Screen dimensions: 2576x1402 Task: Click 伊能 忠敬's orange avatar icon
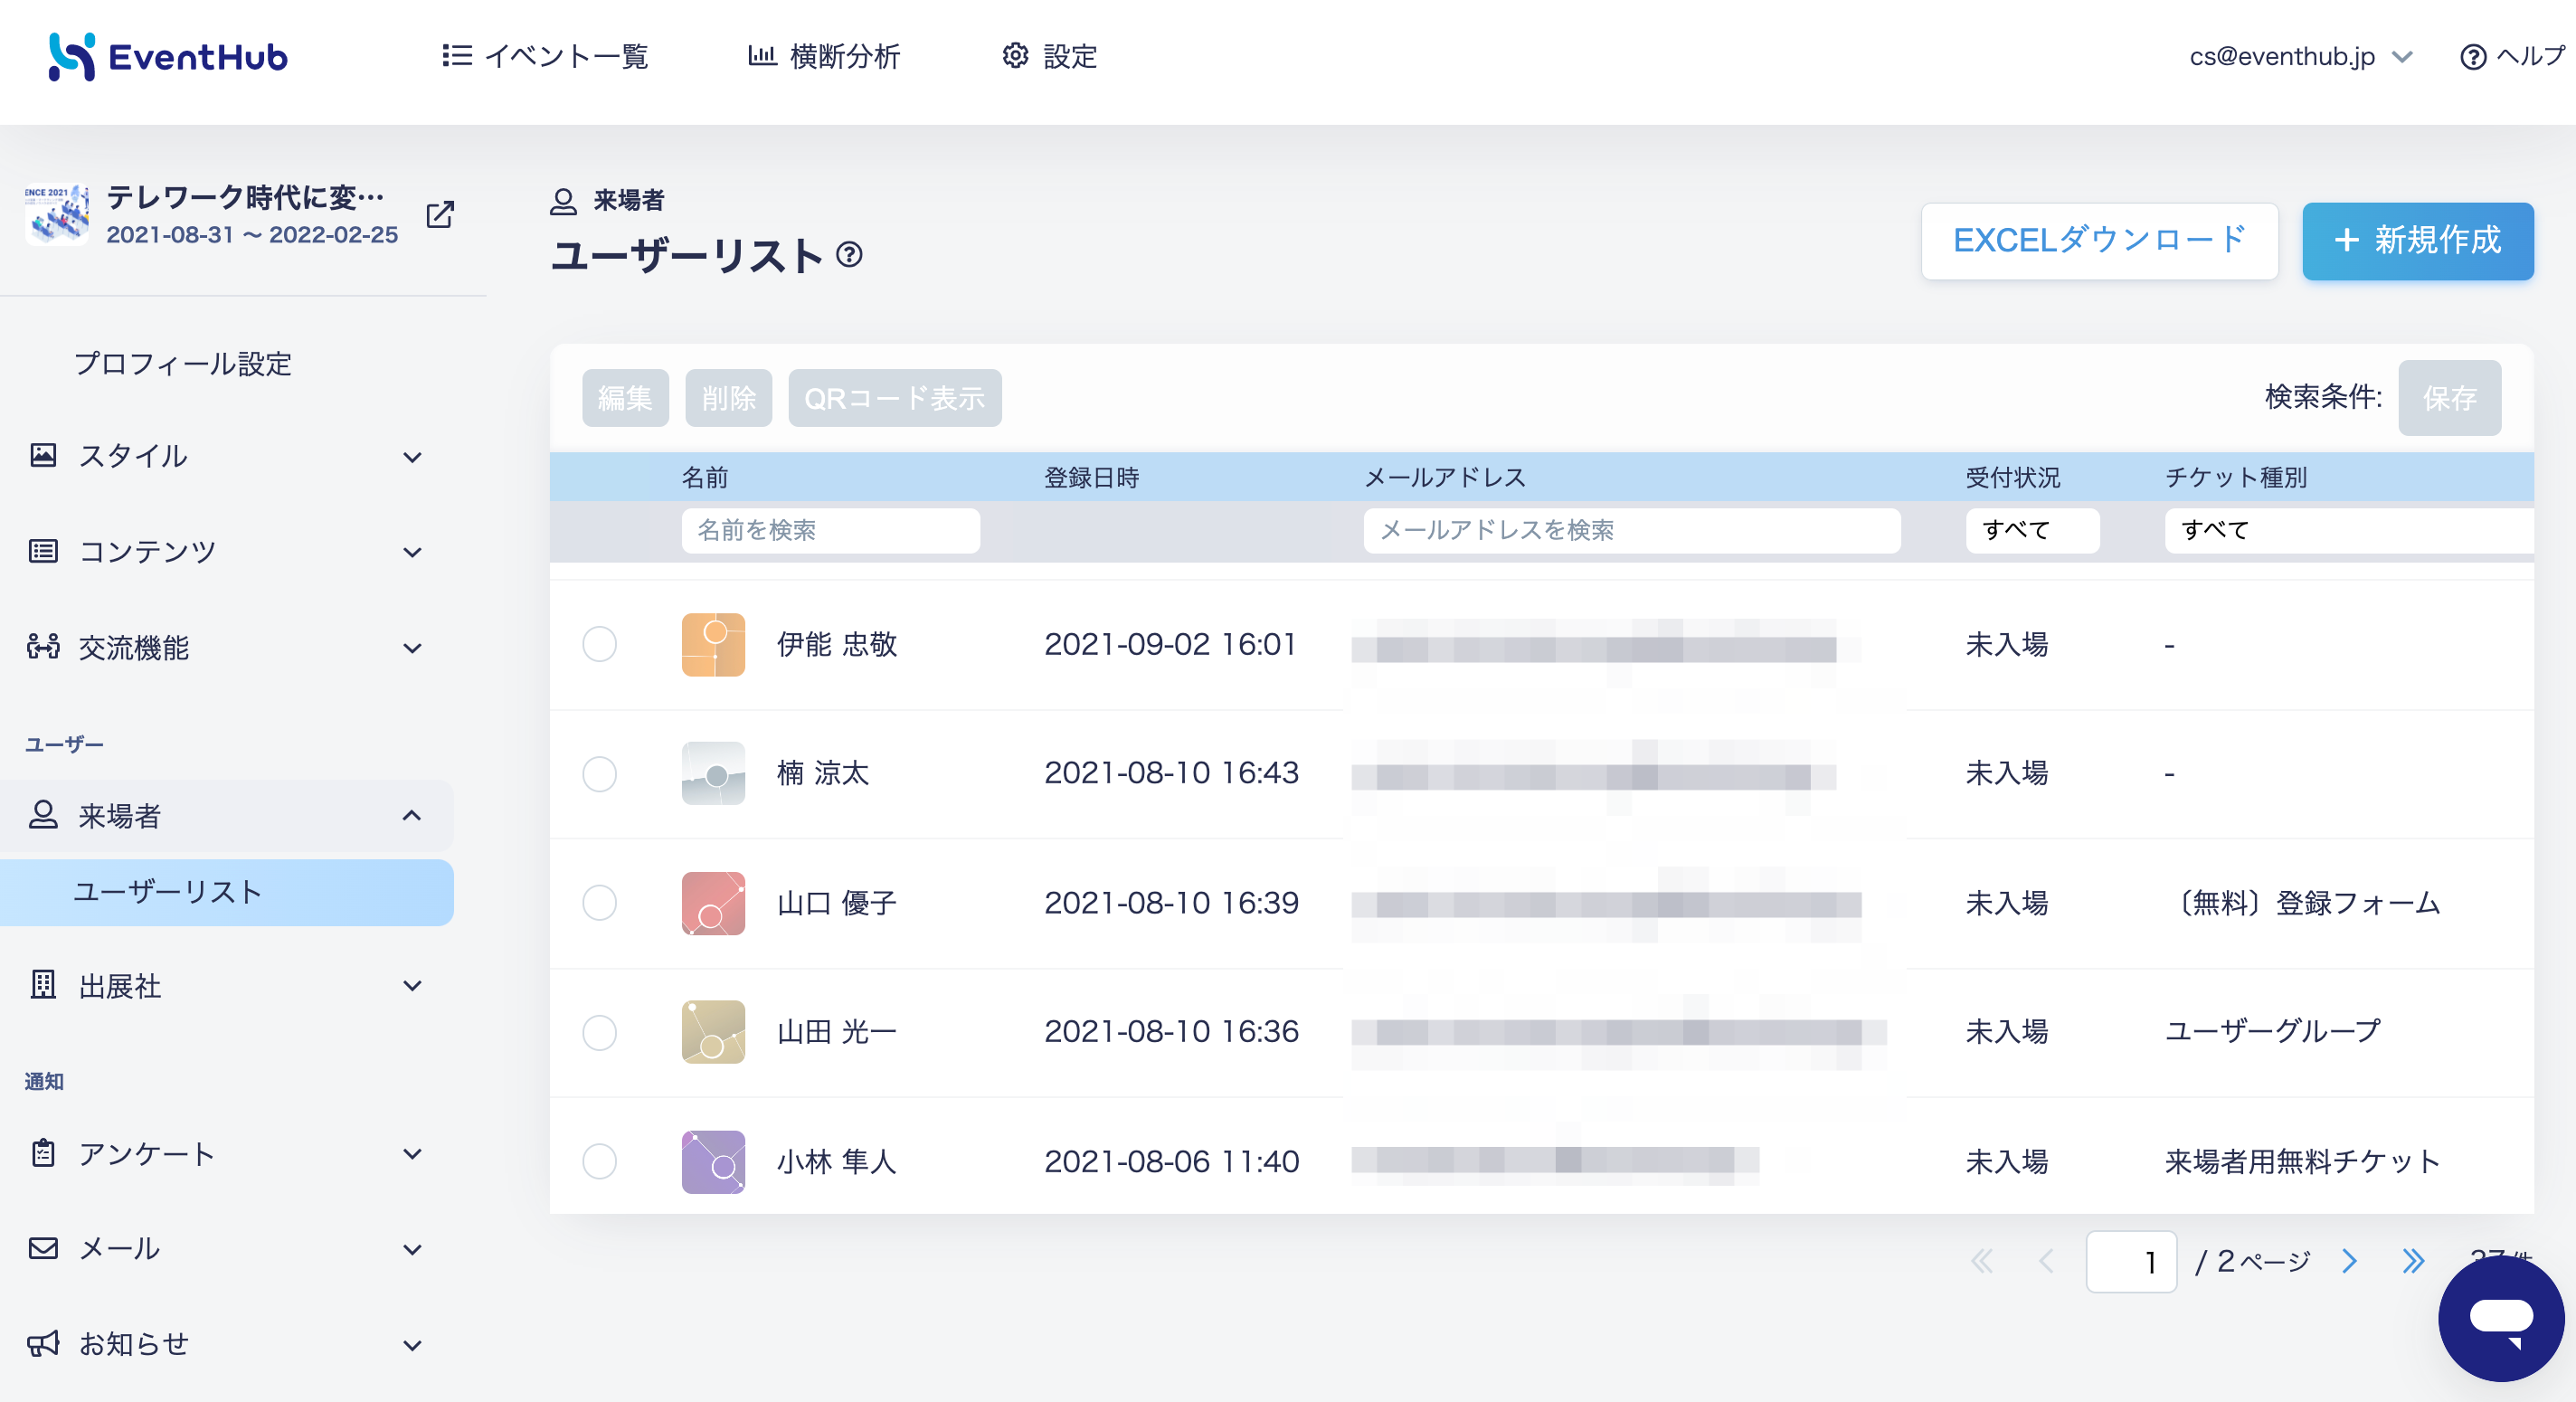click(713, 644)
